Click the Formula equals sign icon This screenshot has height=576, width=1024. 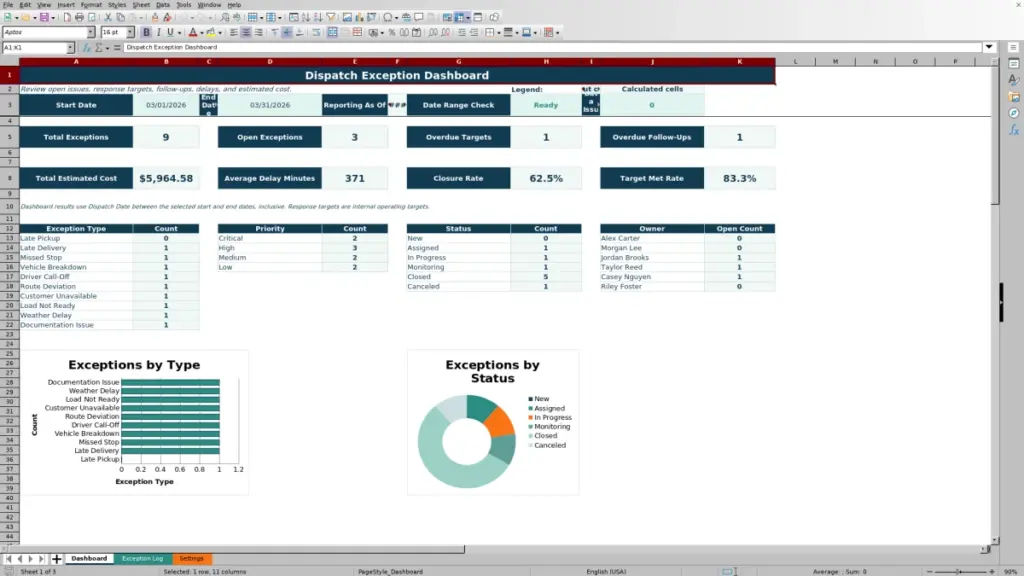coord(117,48)
